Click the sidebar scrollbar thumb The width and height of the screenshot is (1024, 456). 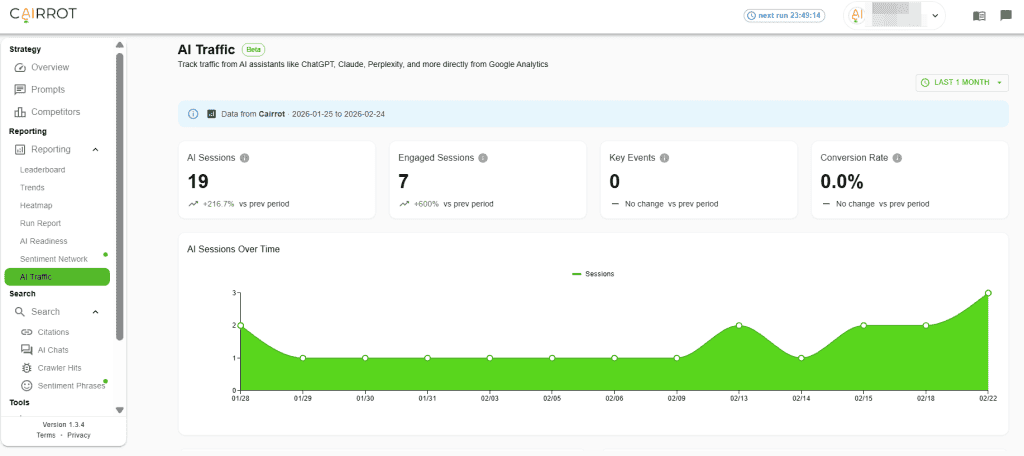coord(120,196)
